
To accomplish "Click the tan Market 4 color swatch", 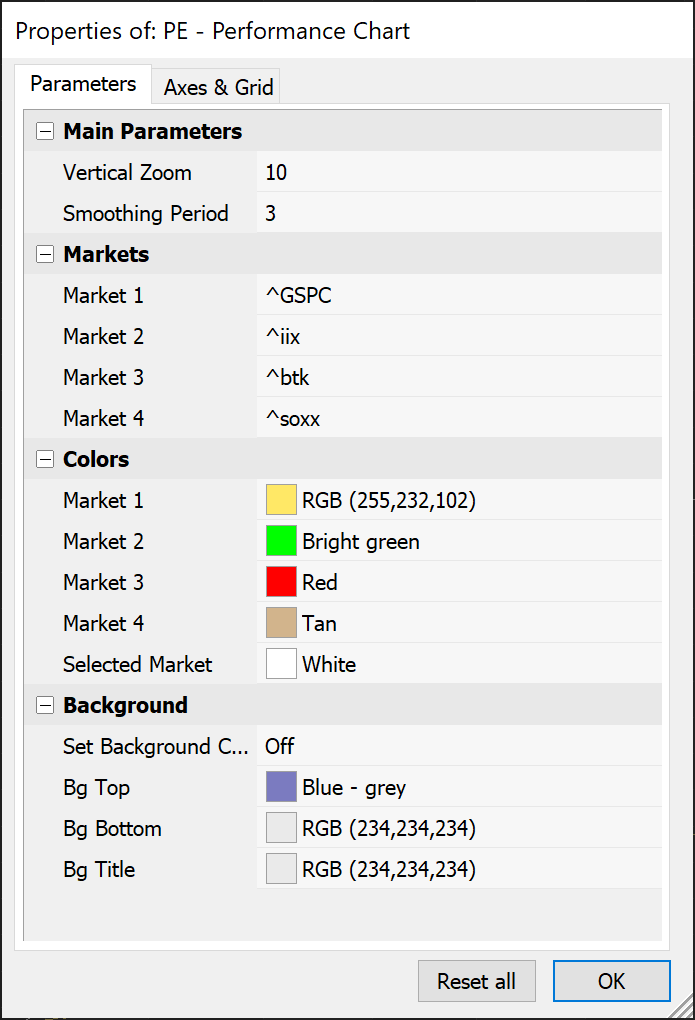I will click(281, 623).
